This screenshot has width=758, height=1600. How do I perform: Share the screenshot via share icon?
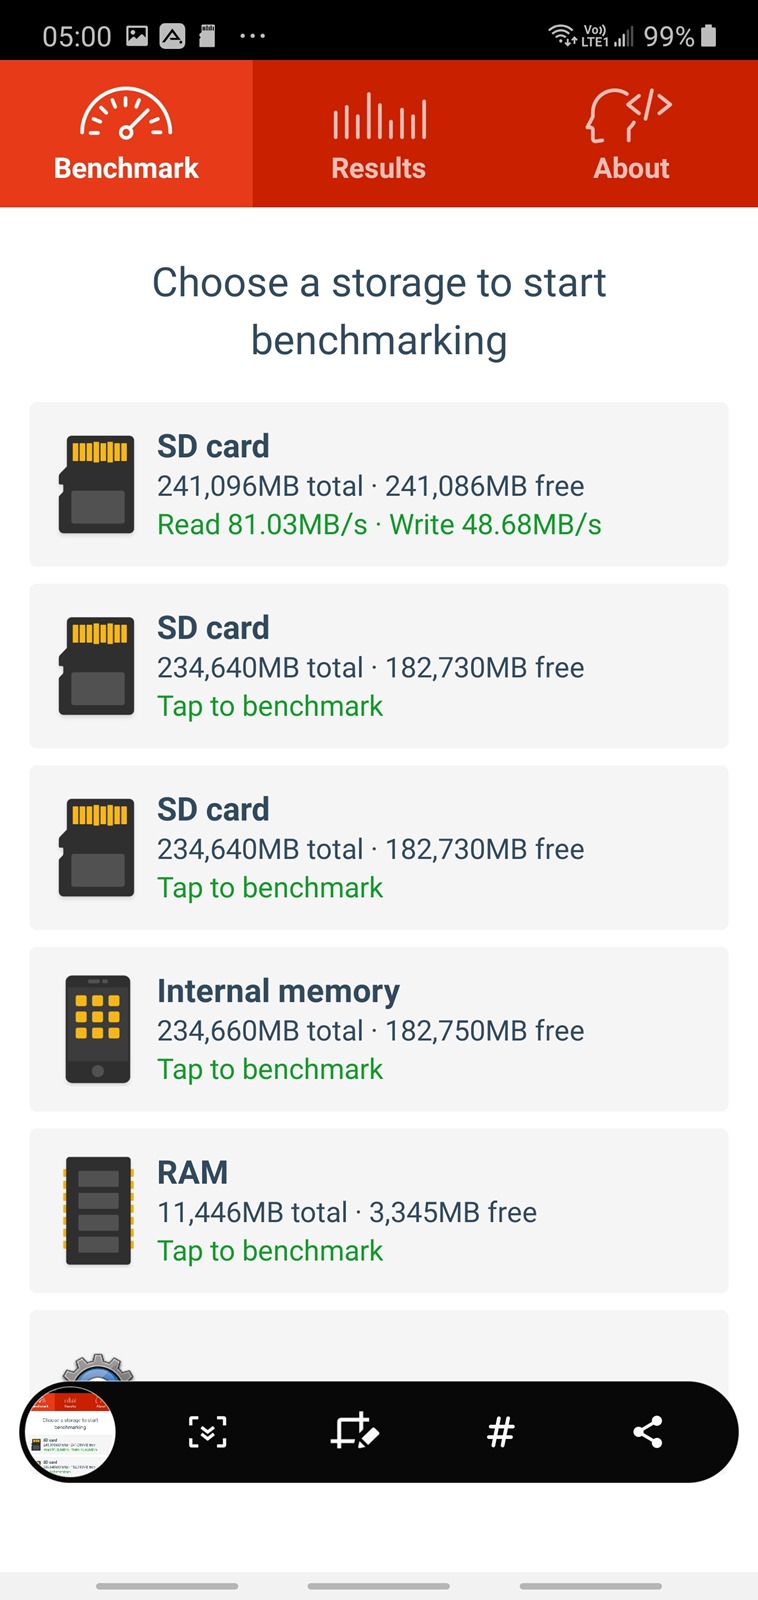[x=648, y=1432]
